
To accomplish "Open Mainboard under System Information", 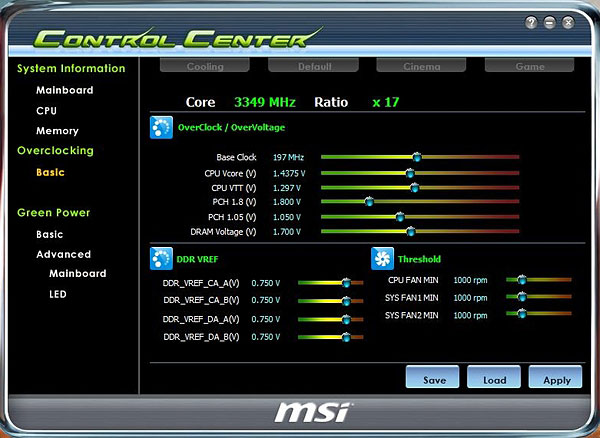I will click(x=65, y=90).
